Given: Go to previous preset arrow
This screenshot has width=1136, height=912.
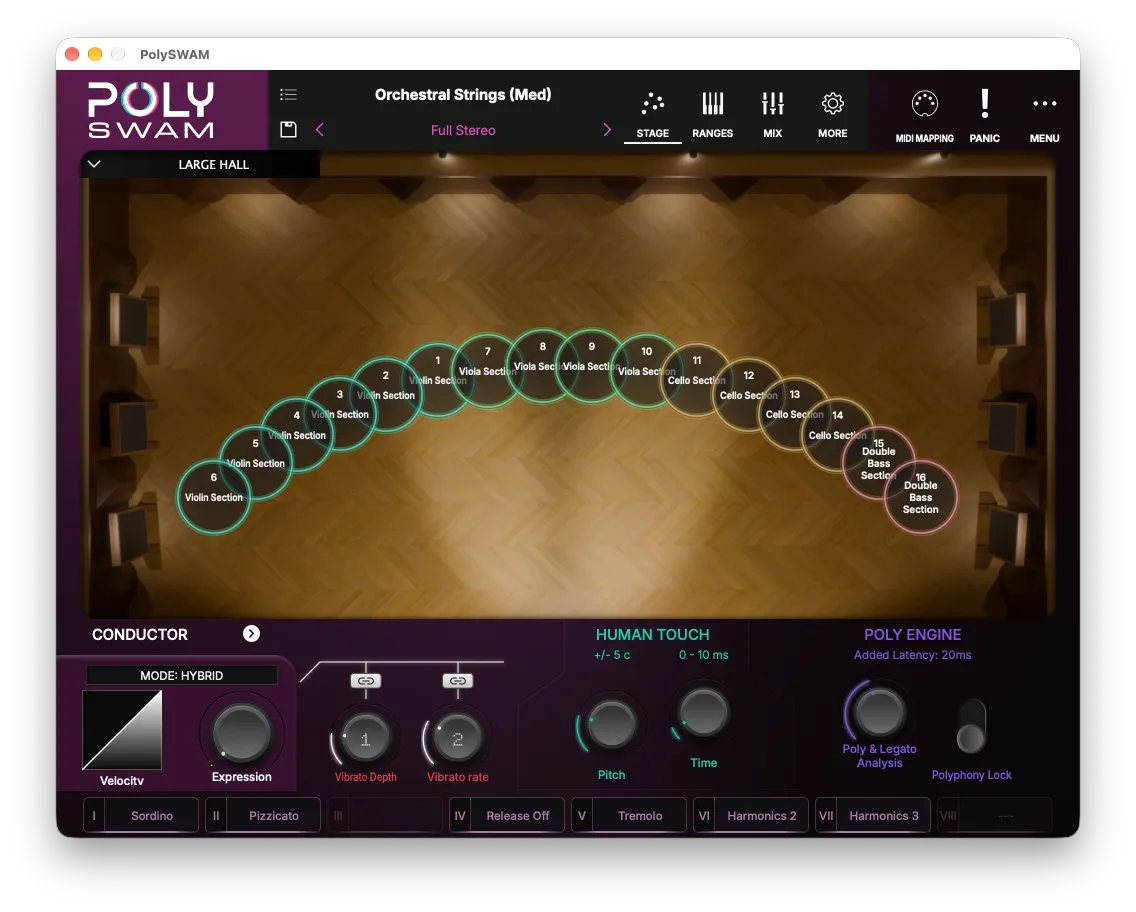Looking at the screenshot, I should point(320,130).
